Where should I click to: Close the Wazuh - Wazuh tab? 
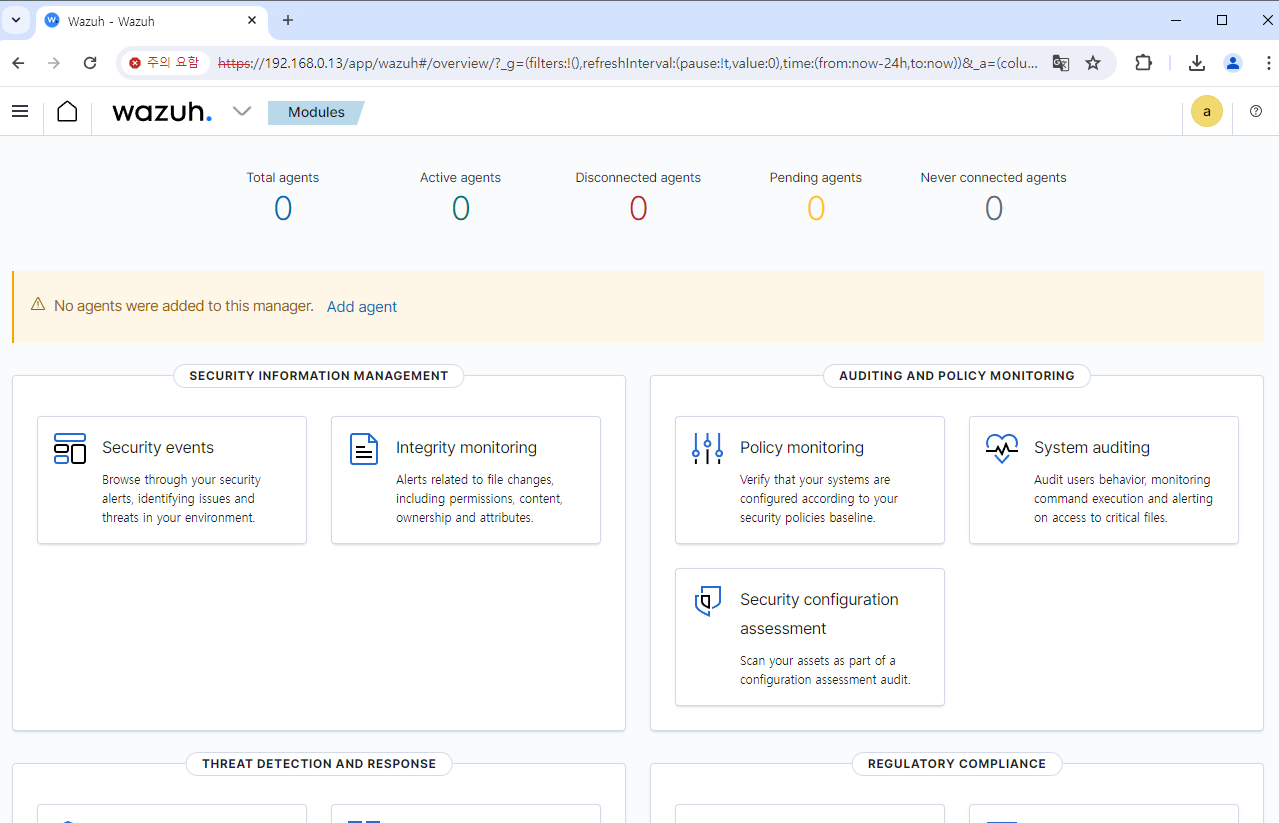251,20
